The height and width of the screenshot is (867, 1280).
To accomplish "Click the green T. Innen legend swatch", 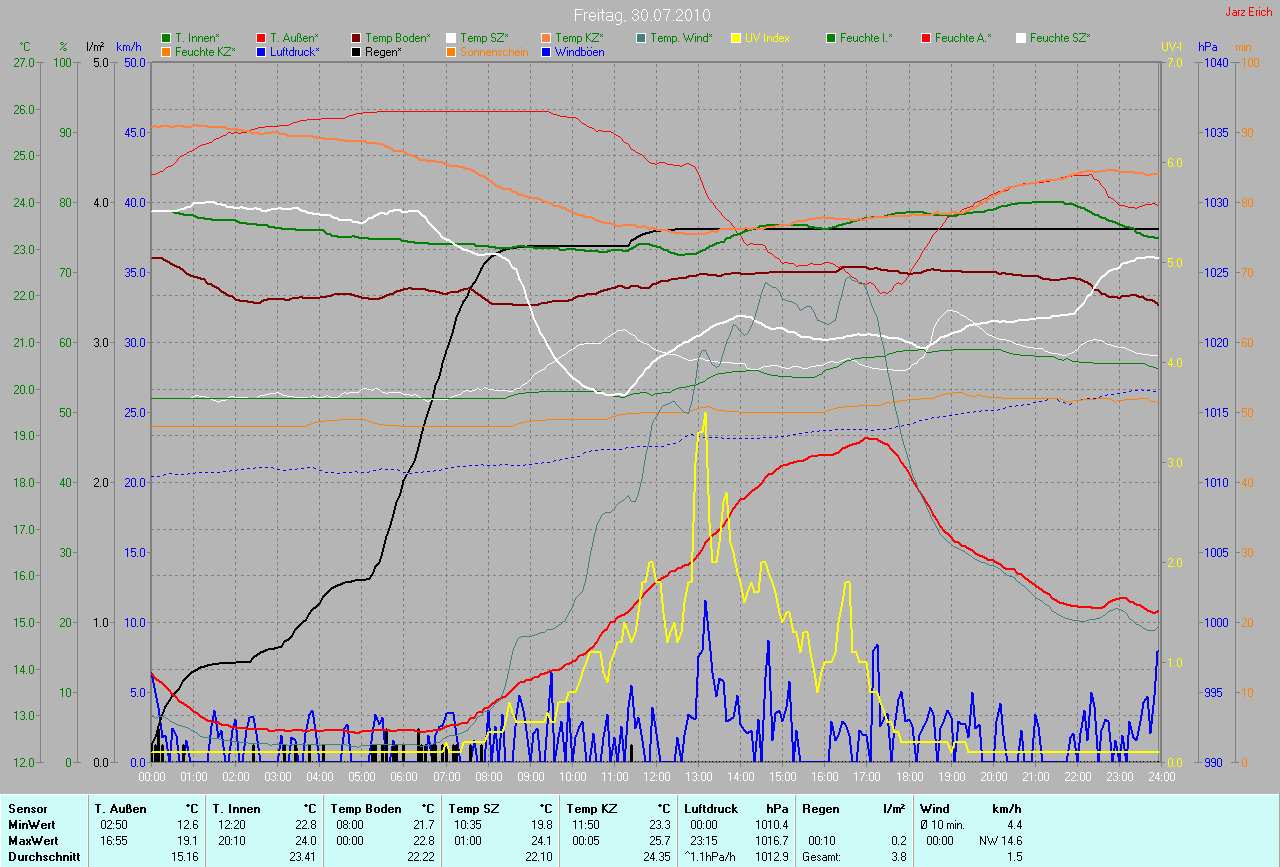I will [x=166, y=38].
